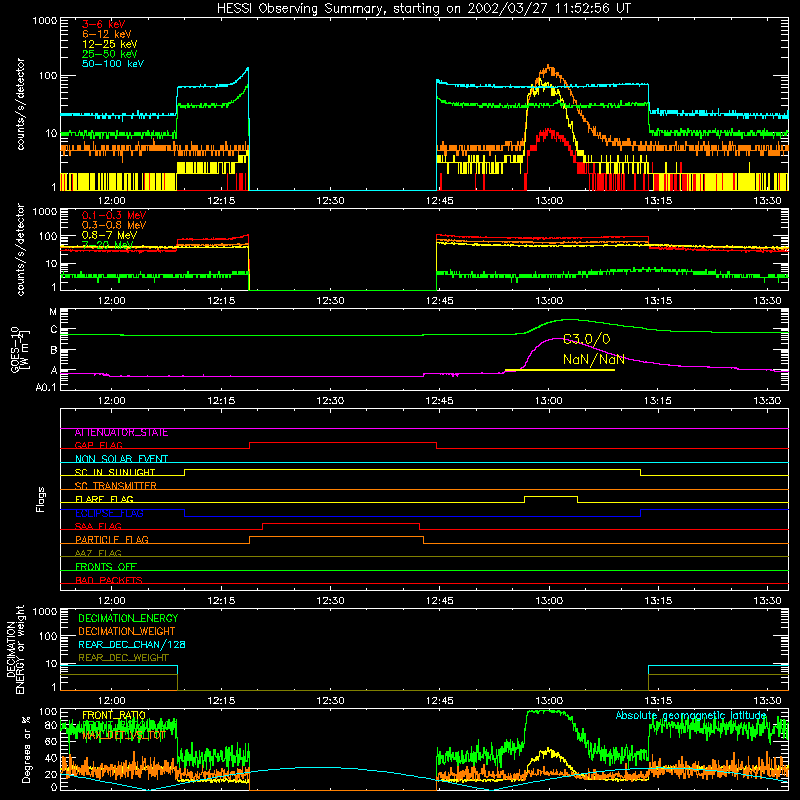Select the BAD_PACKETS flag label
800x800 pixels.
click(109, 581)
